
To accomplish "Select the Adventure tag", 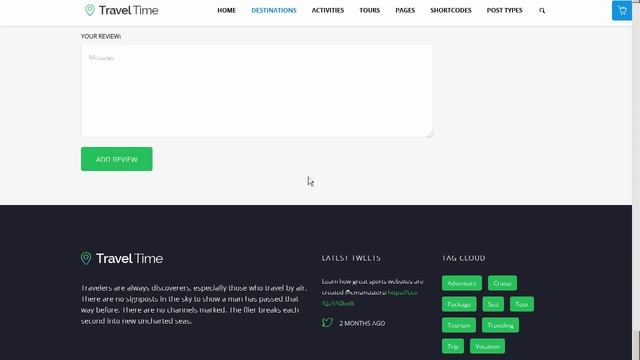I will click(462, 283).
